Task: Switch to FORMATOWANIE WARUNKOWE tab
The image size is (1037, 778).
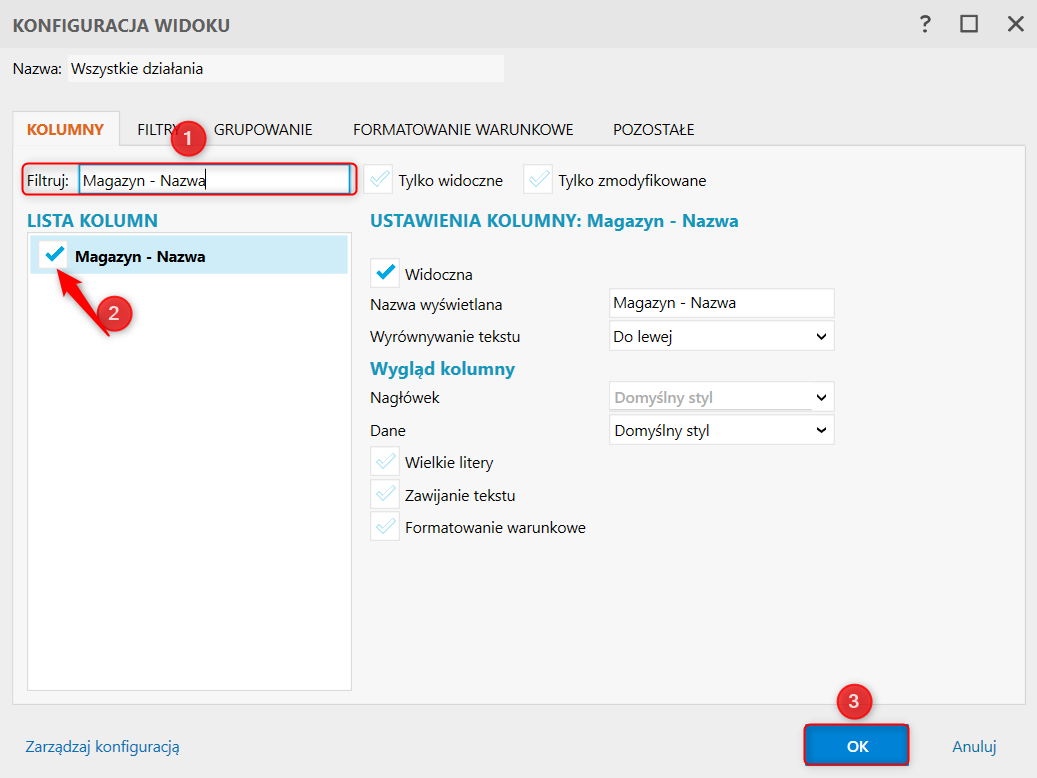Action: [463, 130]
